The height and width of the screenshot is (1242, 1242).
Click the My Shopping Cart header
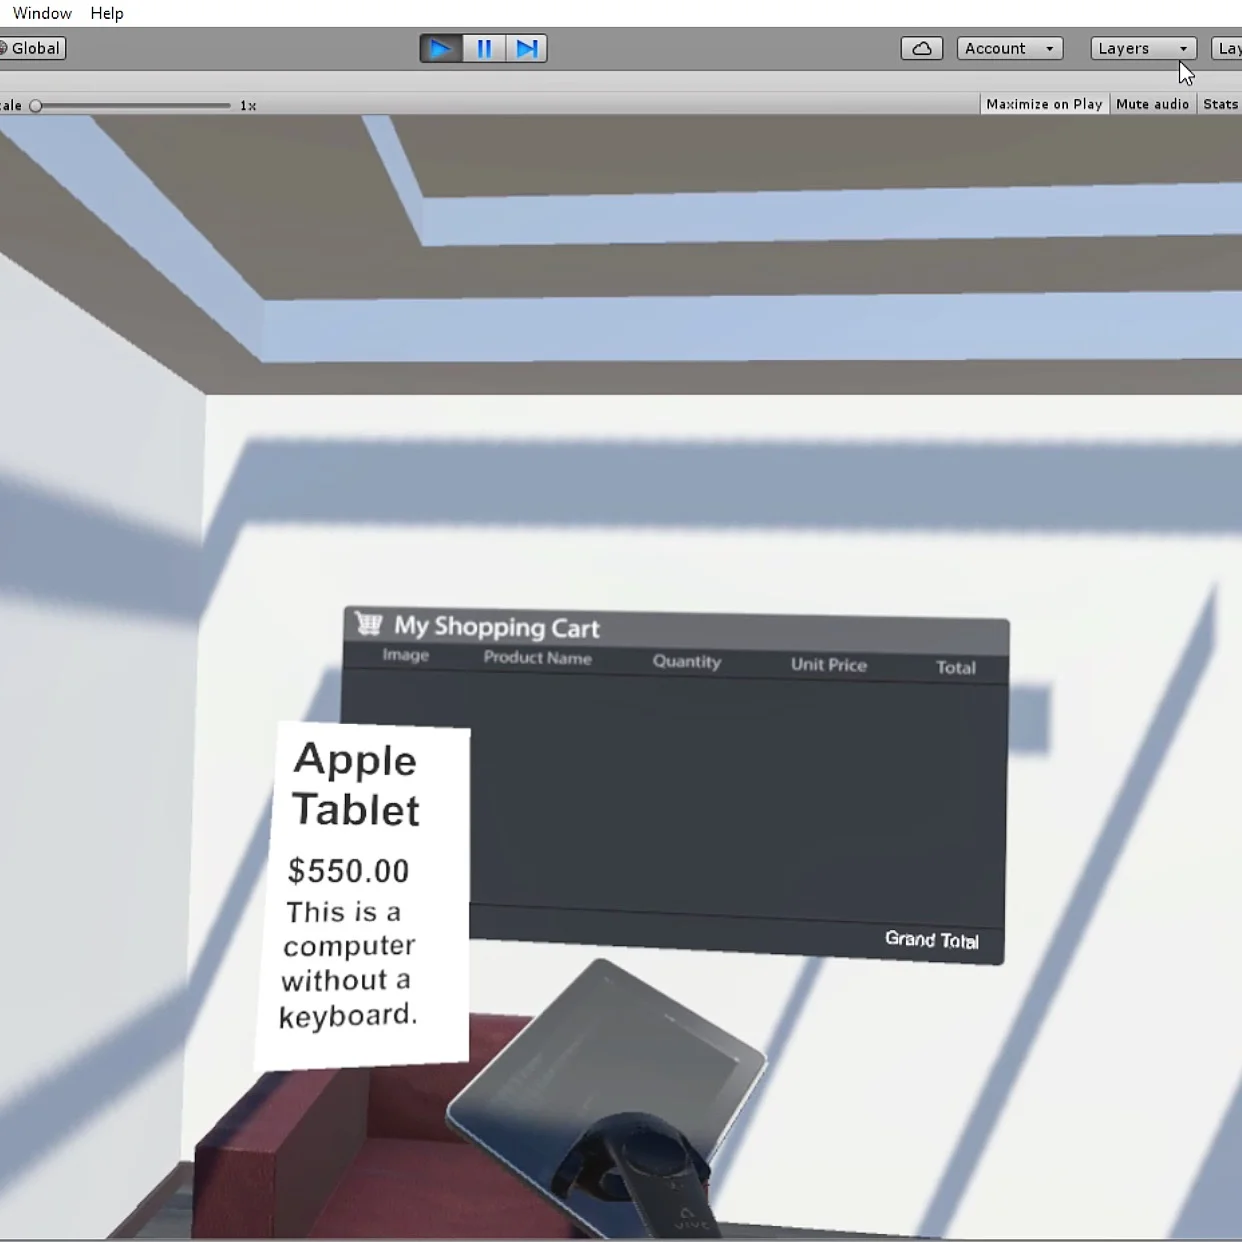497,628
